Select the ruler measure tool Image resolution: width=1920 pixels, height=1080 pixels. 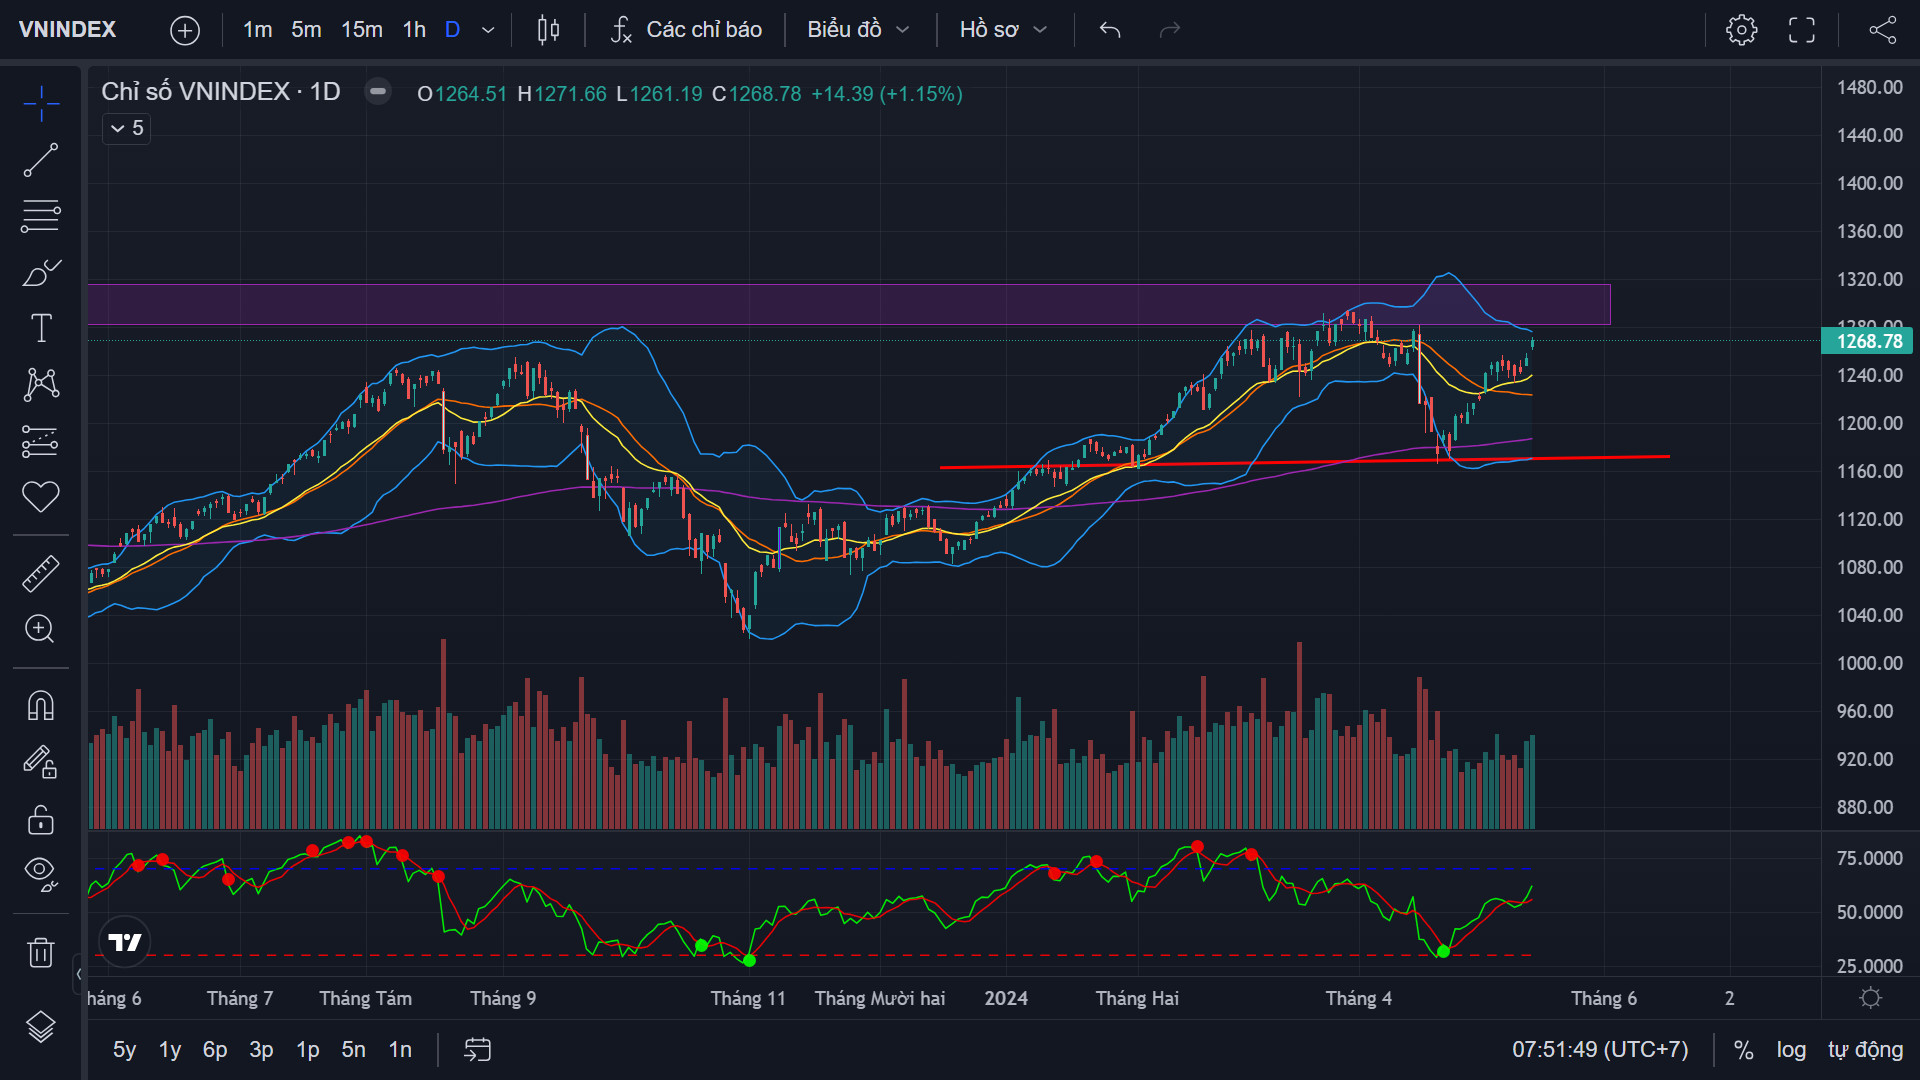(41, 573)
